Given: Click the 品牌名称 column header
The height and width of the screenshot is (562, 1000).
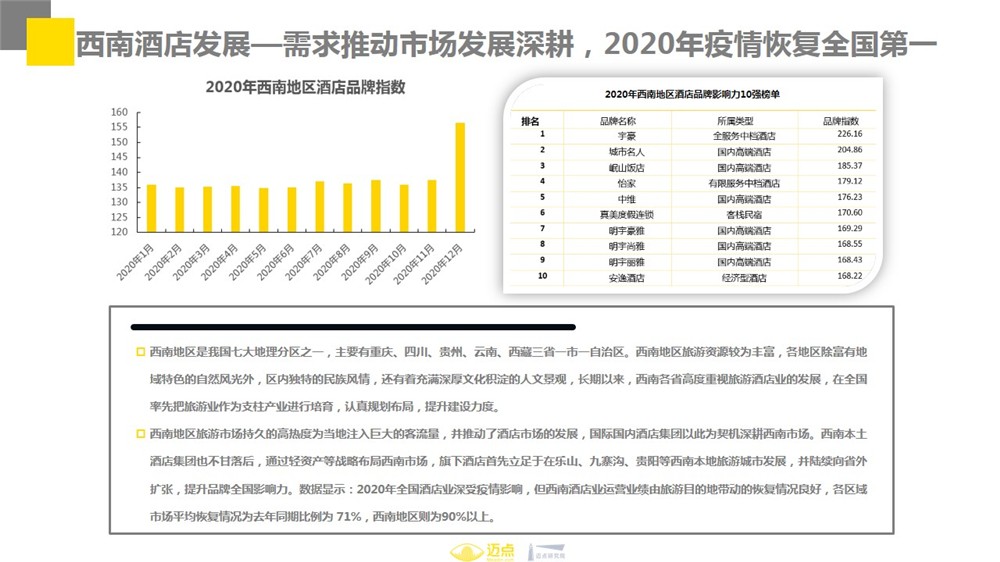Looking at the screenshot, I should click(618, 120).
